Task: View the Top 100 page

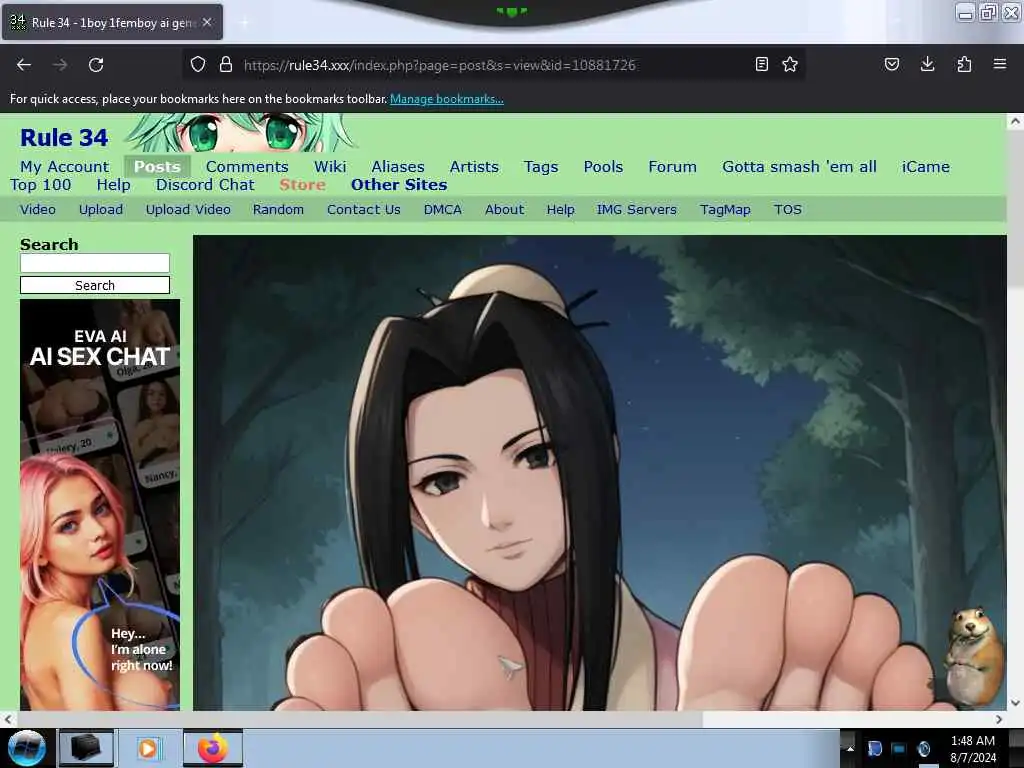Action: click(40, 185)
